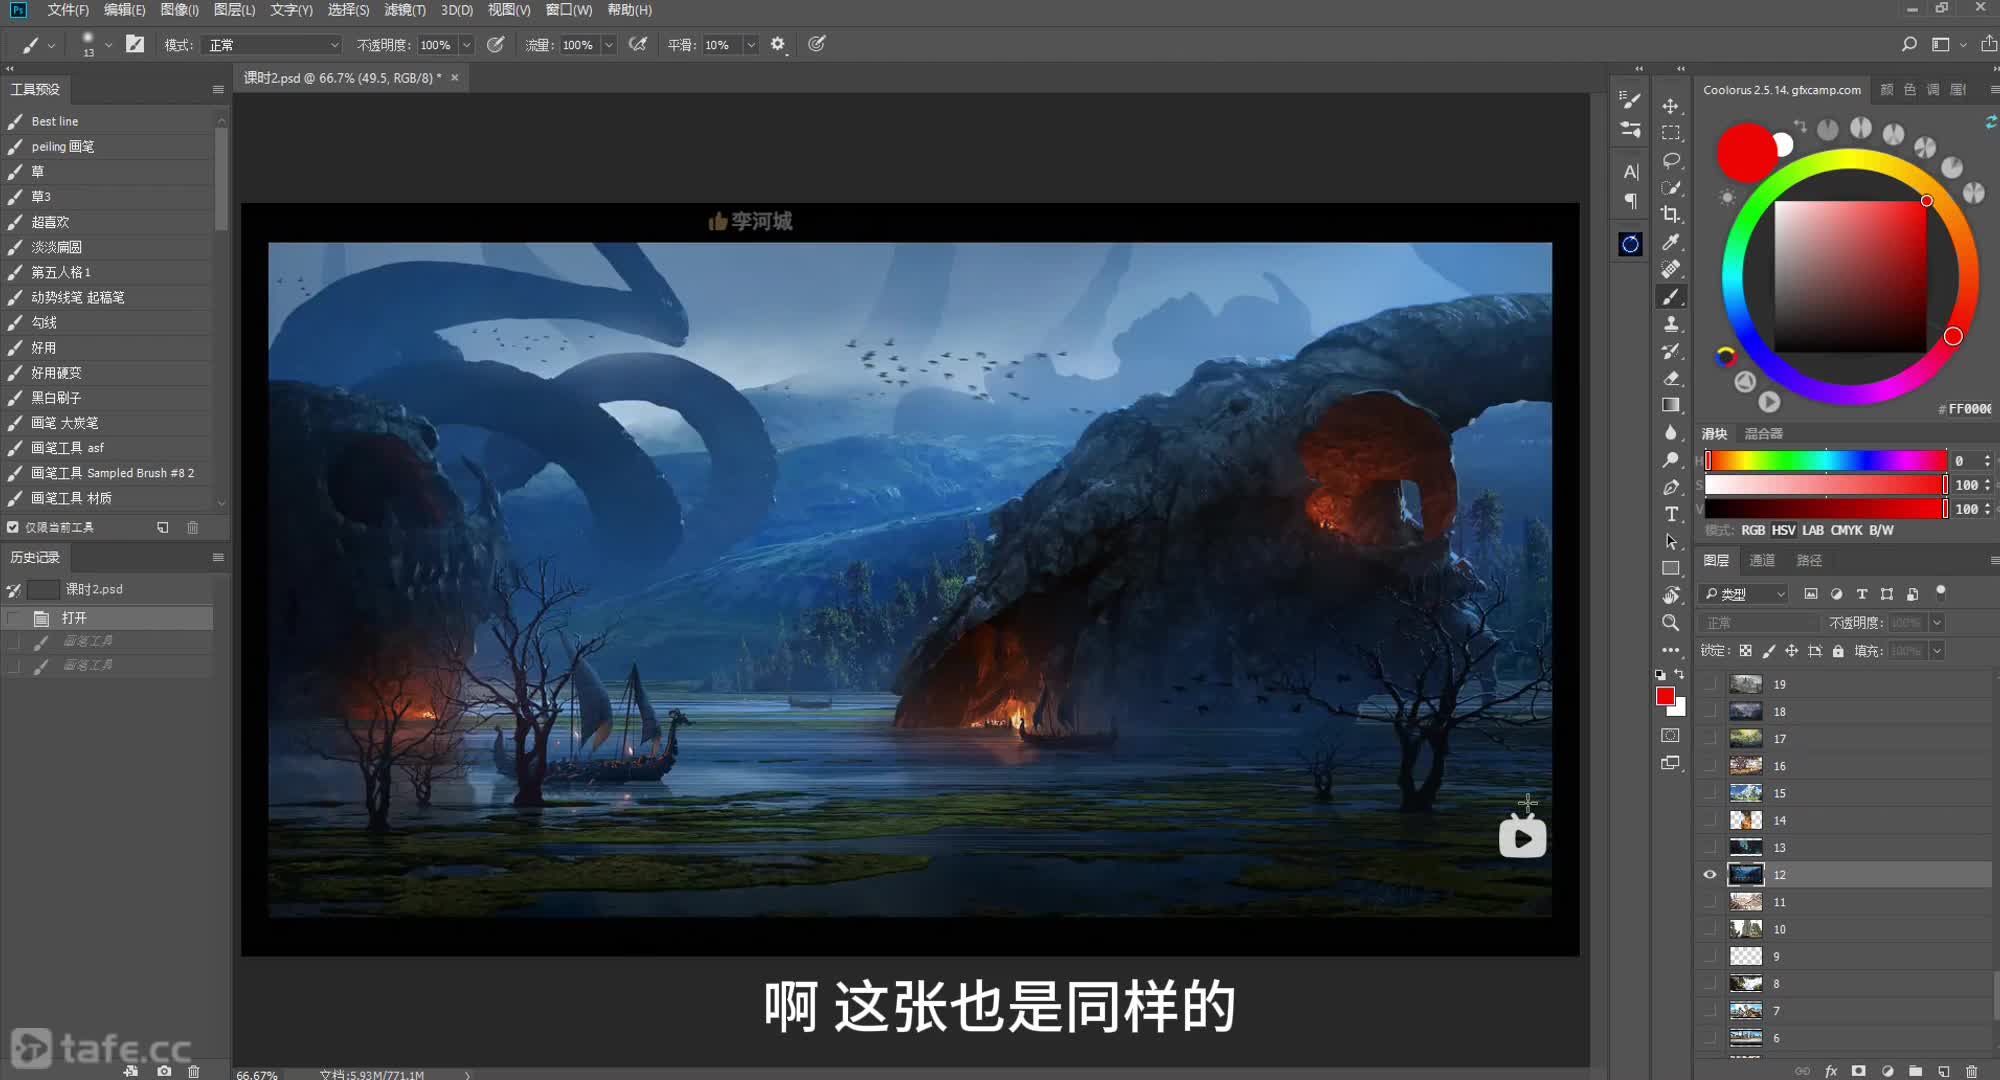Set color mode to CMYK
The width and height of the screenshot is (2000, 1080).
(x=1847, y=530)
